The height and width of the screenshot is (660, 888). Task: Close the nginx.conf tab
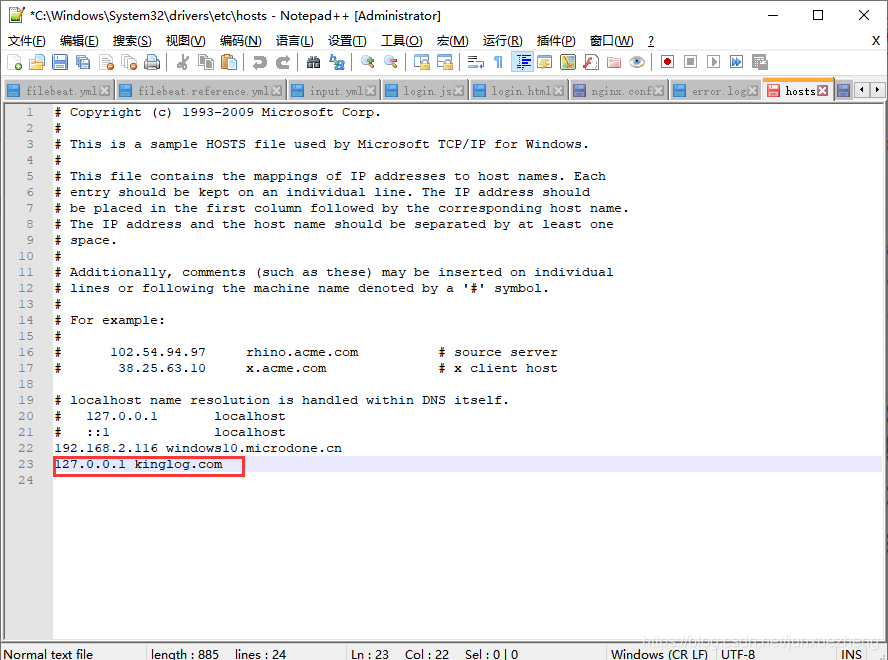click(659, 91)
